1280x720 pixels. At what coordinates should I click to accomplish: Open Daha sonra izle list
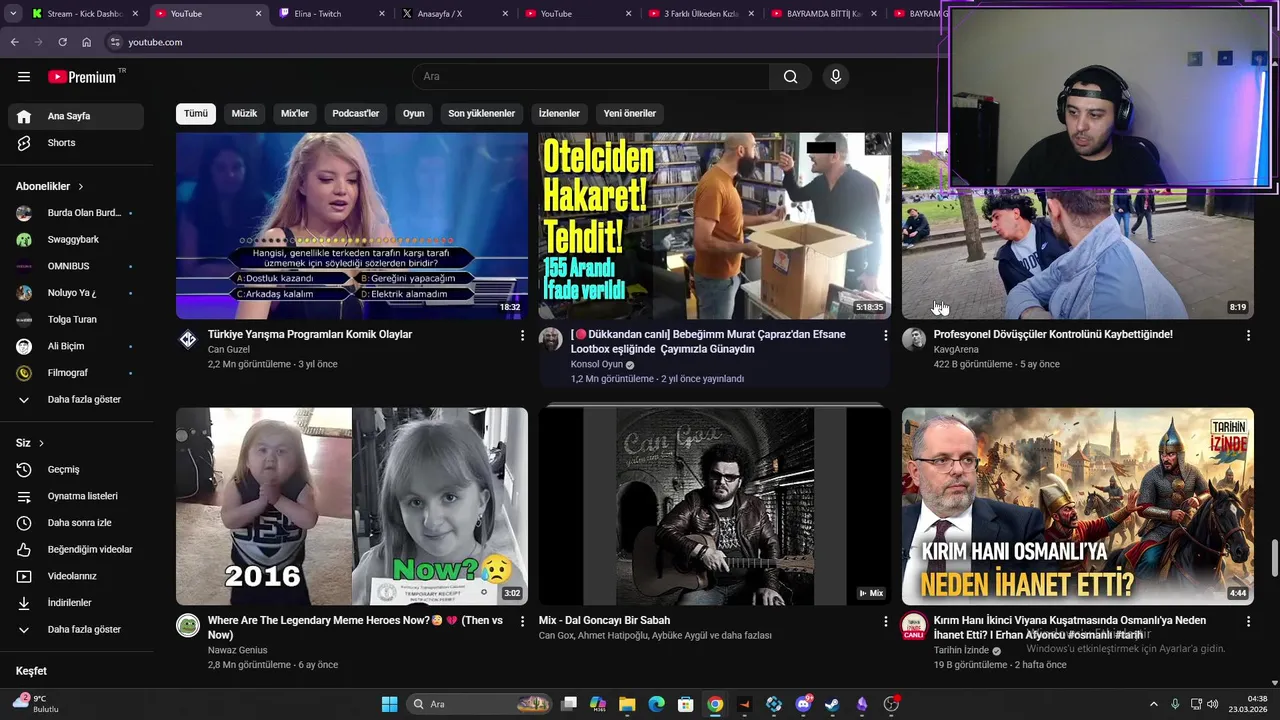pos(76,523)
